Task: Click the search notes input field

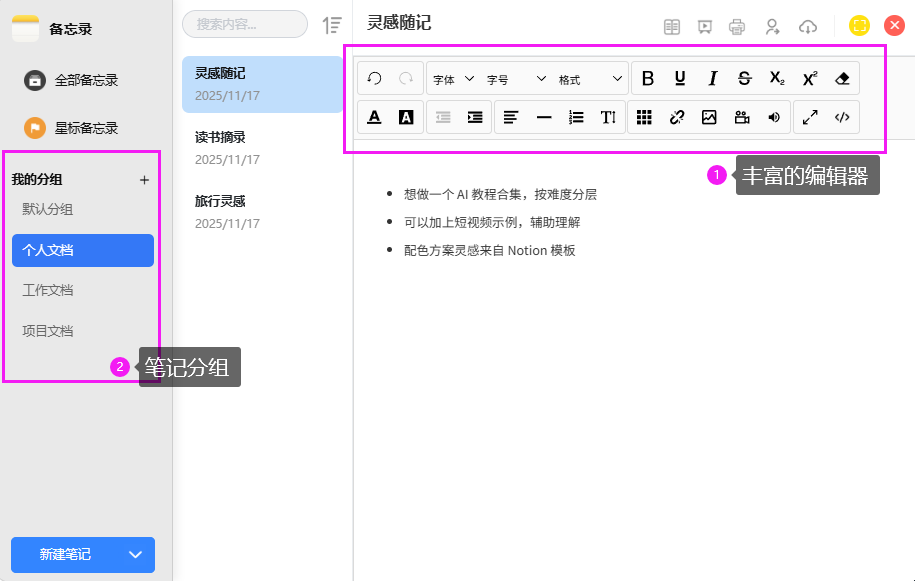Action: point(245,24)
